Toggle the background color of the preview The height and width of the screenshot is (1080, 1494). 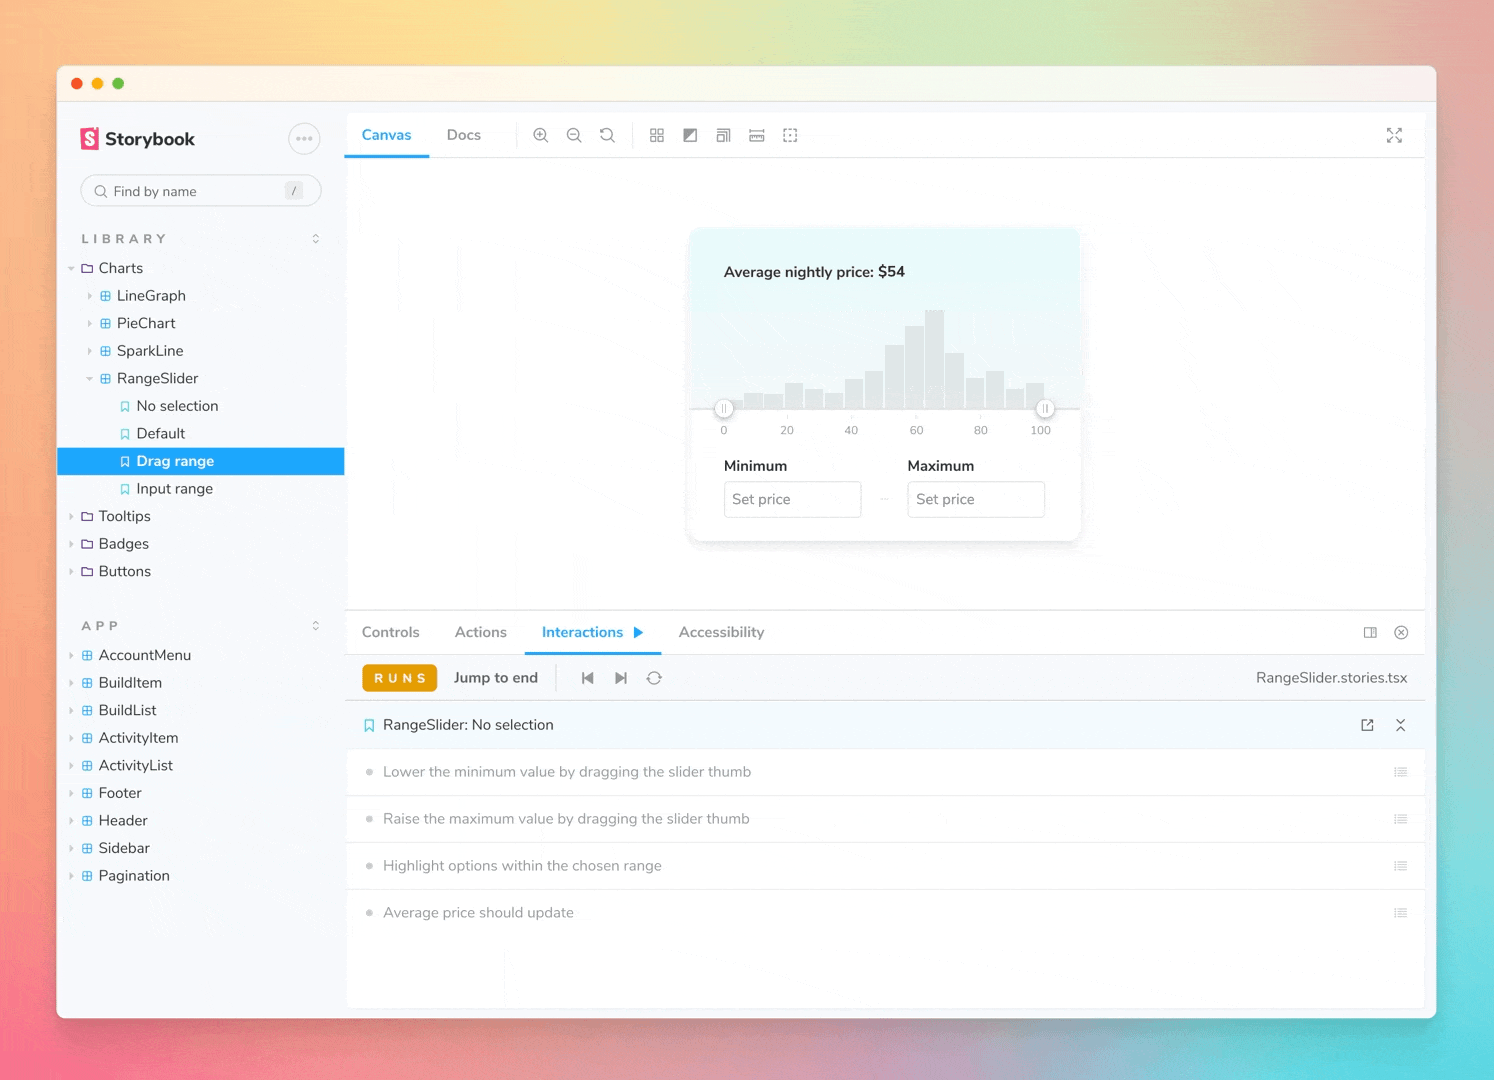[x=690, y=135]
